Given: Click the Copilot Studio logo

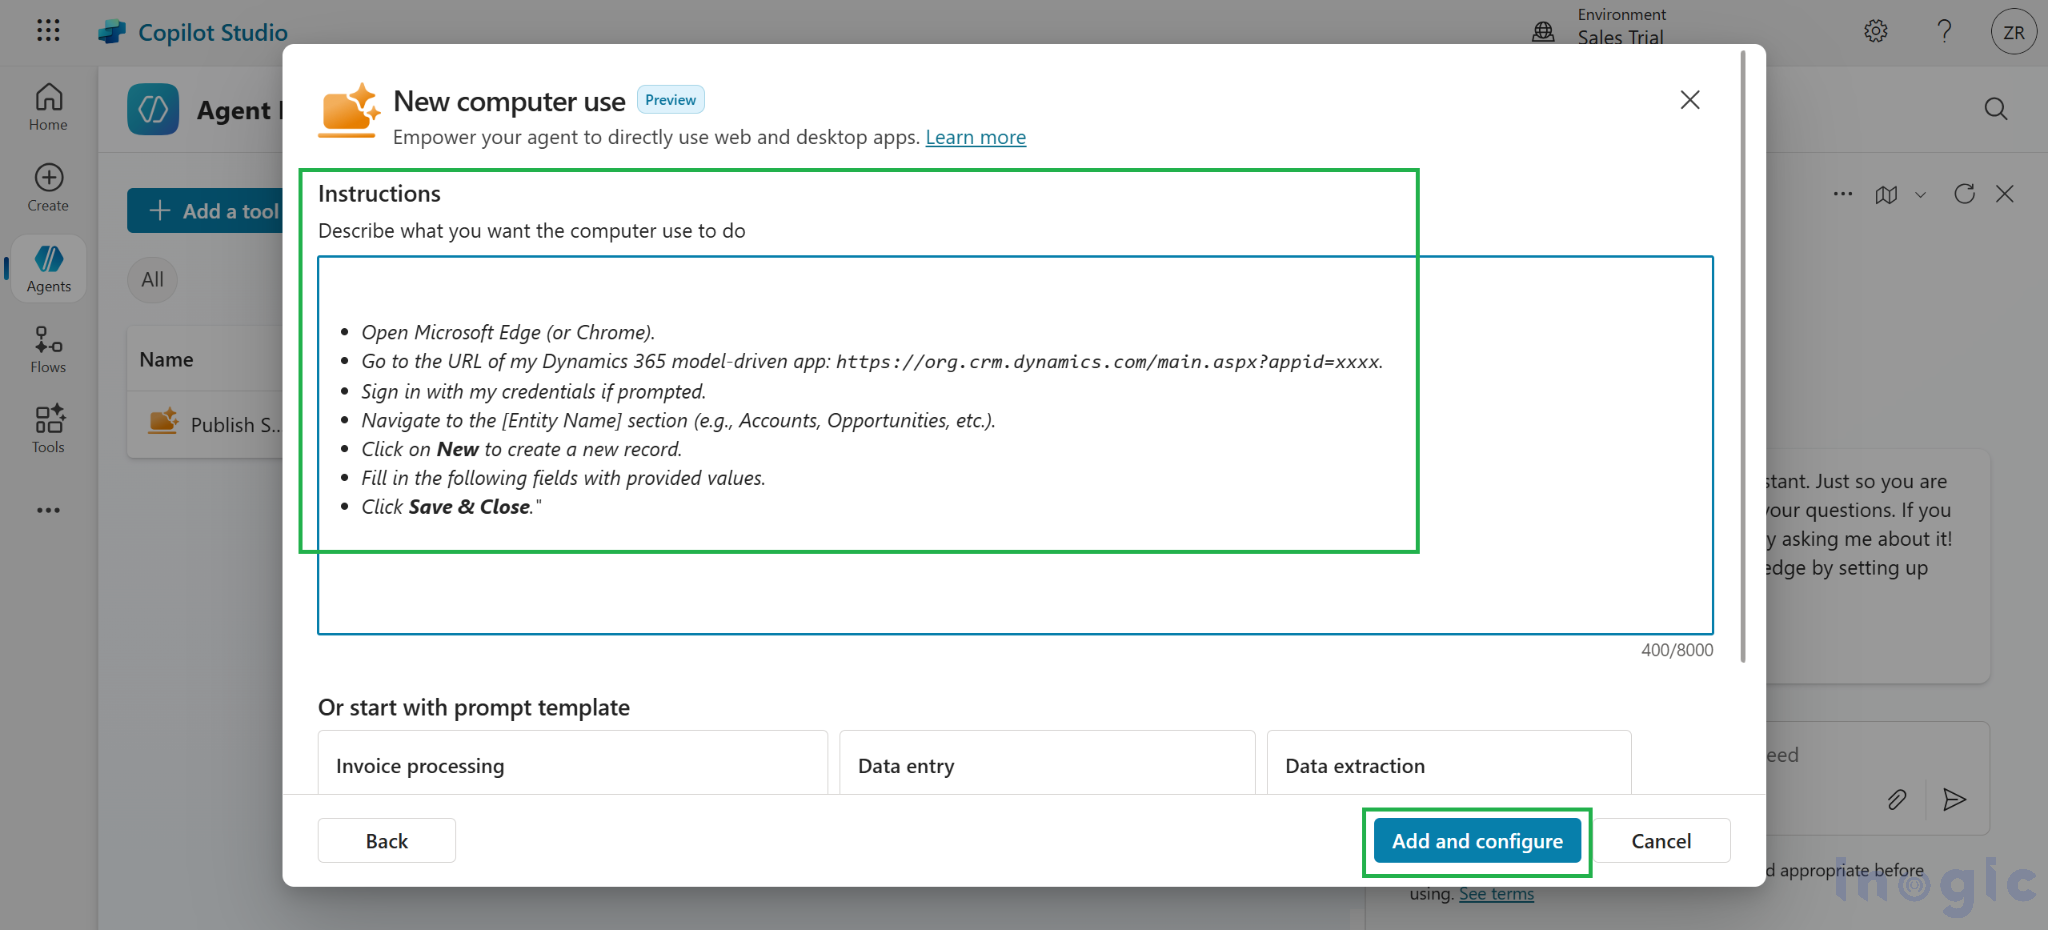Looking at the screenshot, I should click(x=112, y=32).
